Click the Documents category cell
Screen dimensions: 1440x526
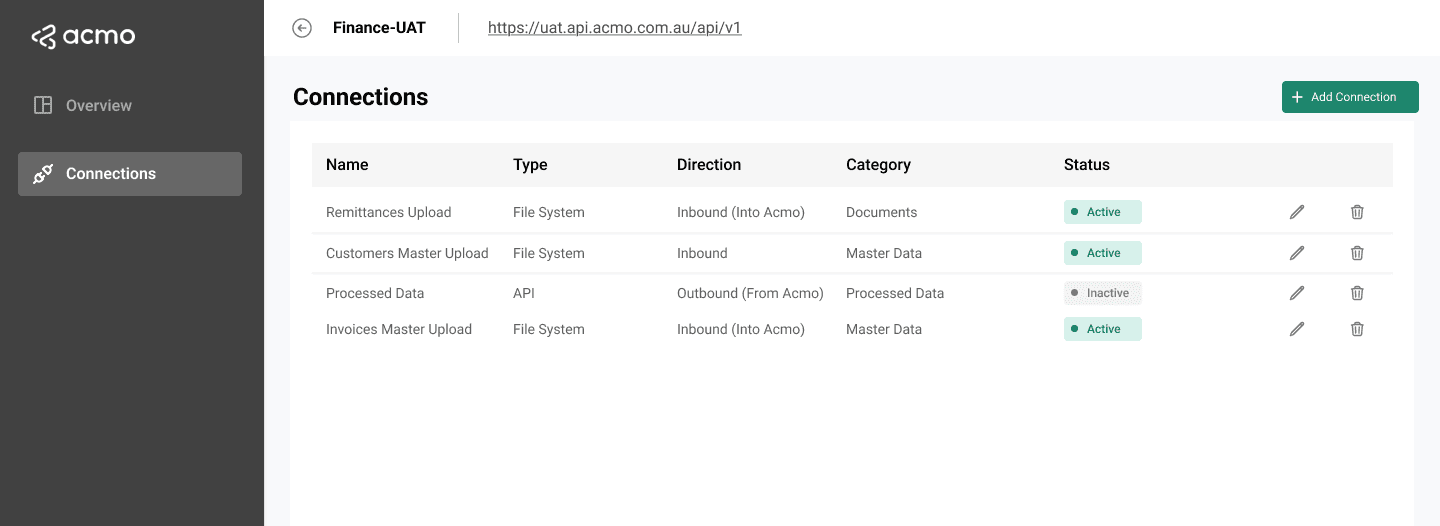[881, 212]
